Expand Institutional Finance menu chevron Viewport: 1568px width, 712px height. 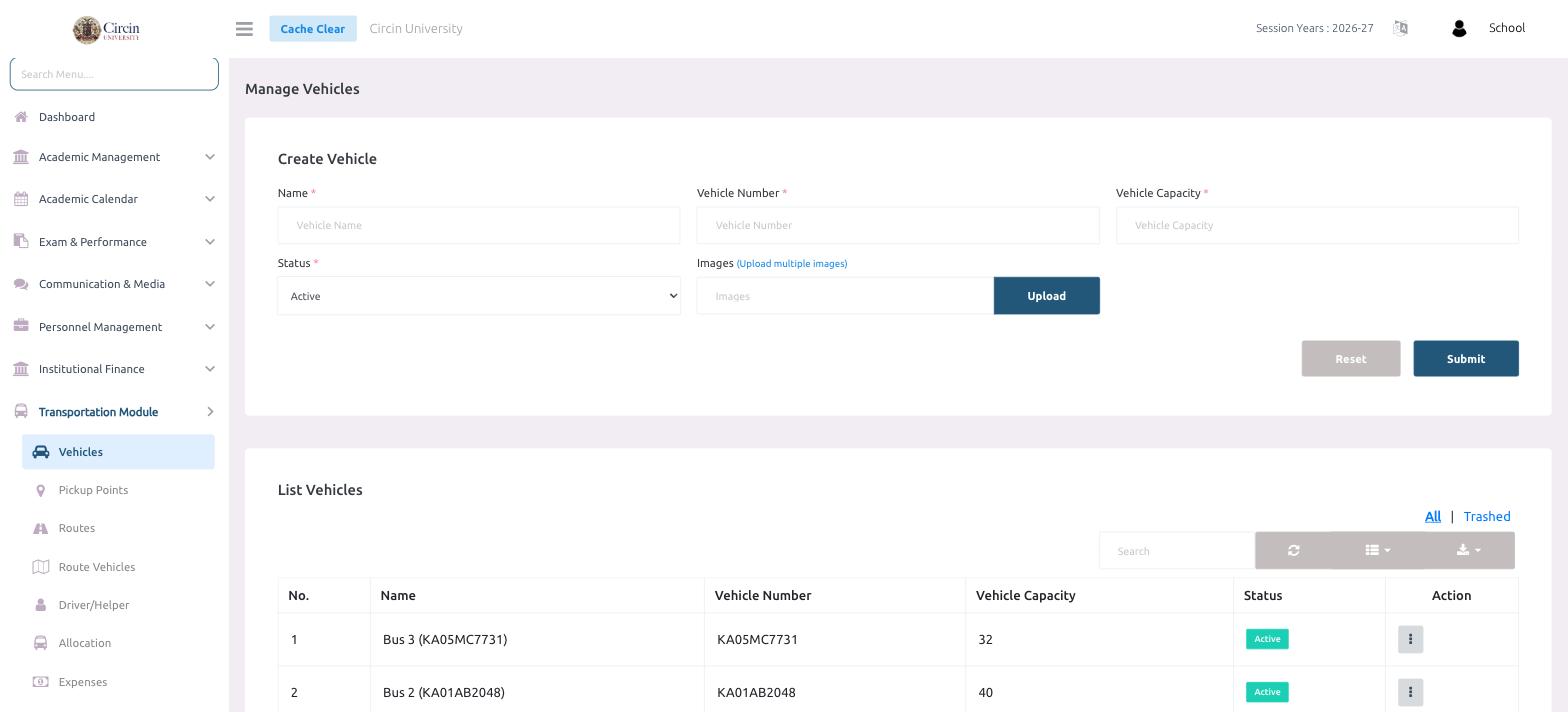[210, 369]
